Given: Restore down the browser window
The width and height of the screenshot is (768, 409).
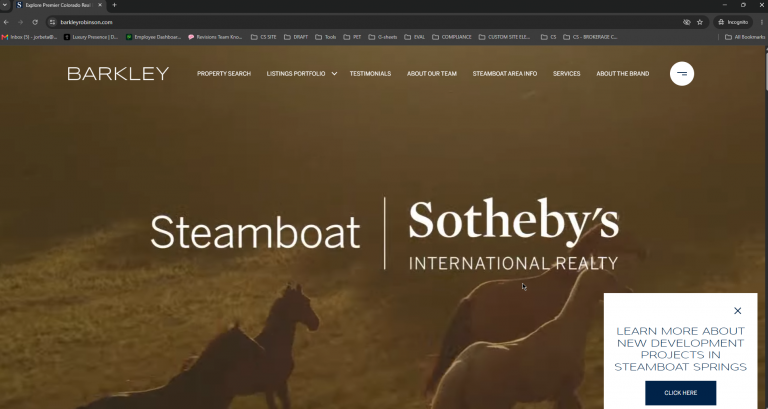Looking at the screenshot, I should (743, 5).
